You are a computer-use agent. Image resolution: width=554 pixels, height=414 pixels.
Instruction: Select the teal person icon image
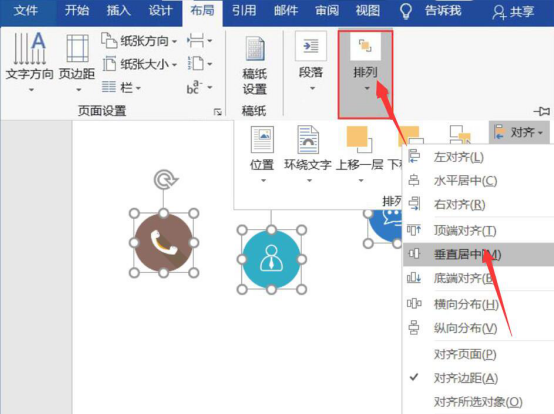pyautogui.click(x=271, y=260)
